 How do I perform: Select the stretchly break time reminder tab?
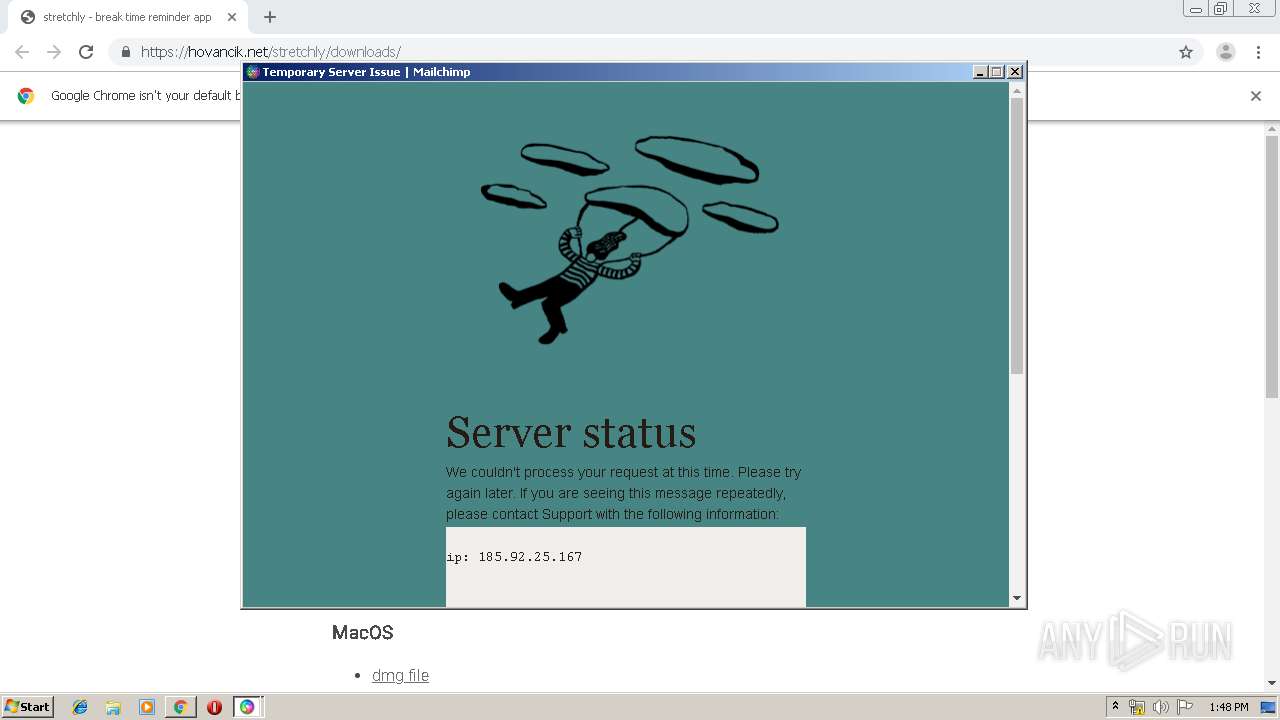click(x=128, y=17)
